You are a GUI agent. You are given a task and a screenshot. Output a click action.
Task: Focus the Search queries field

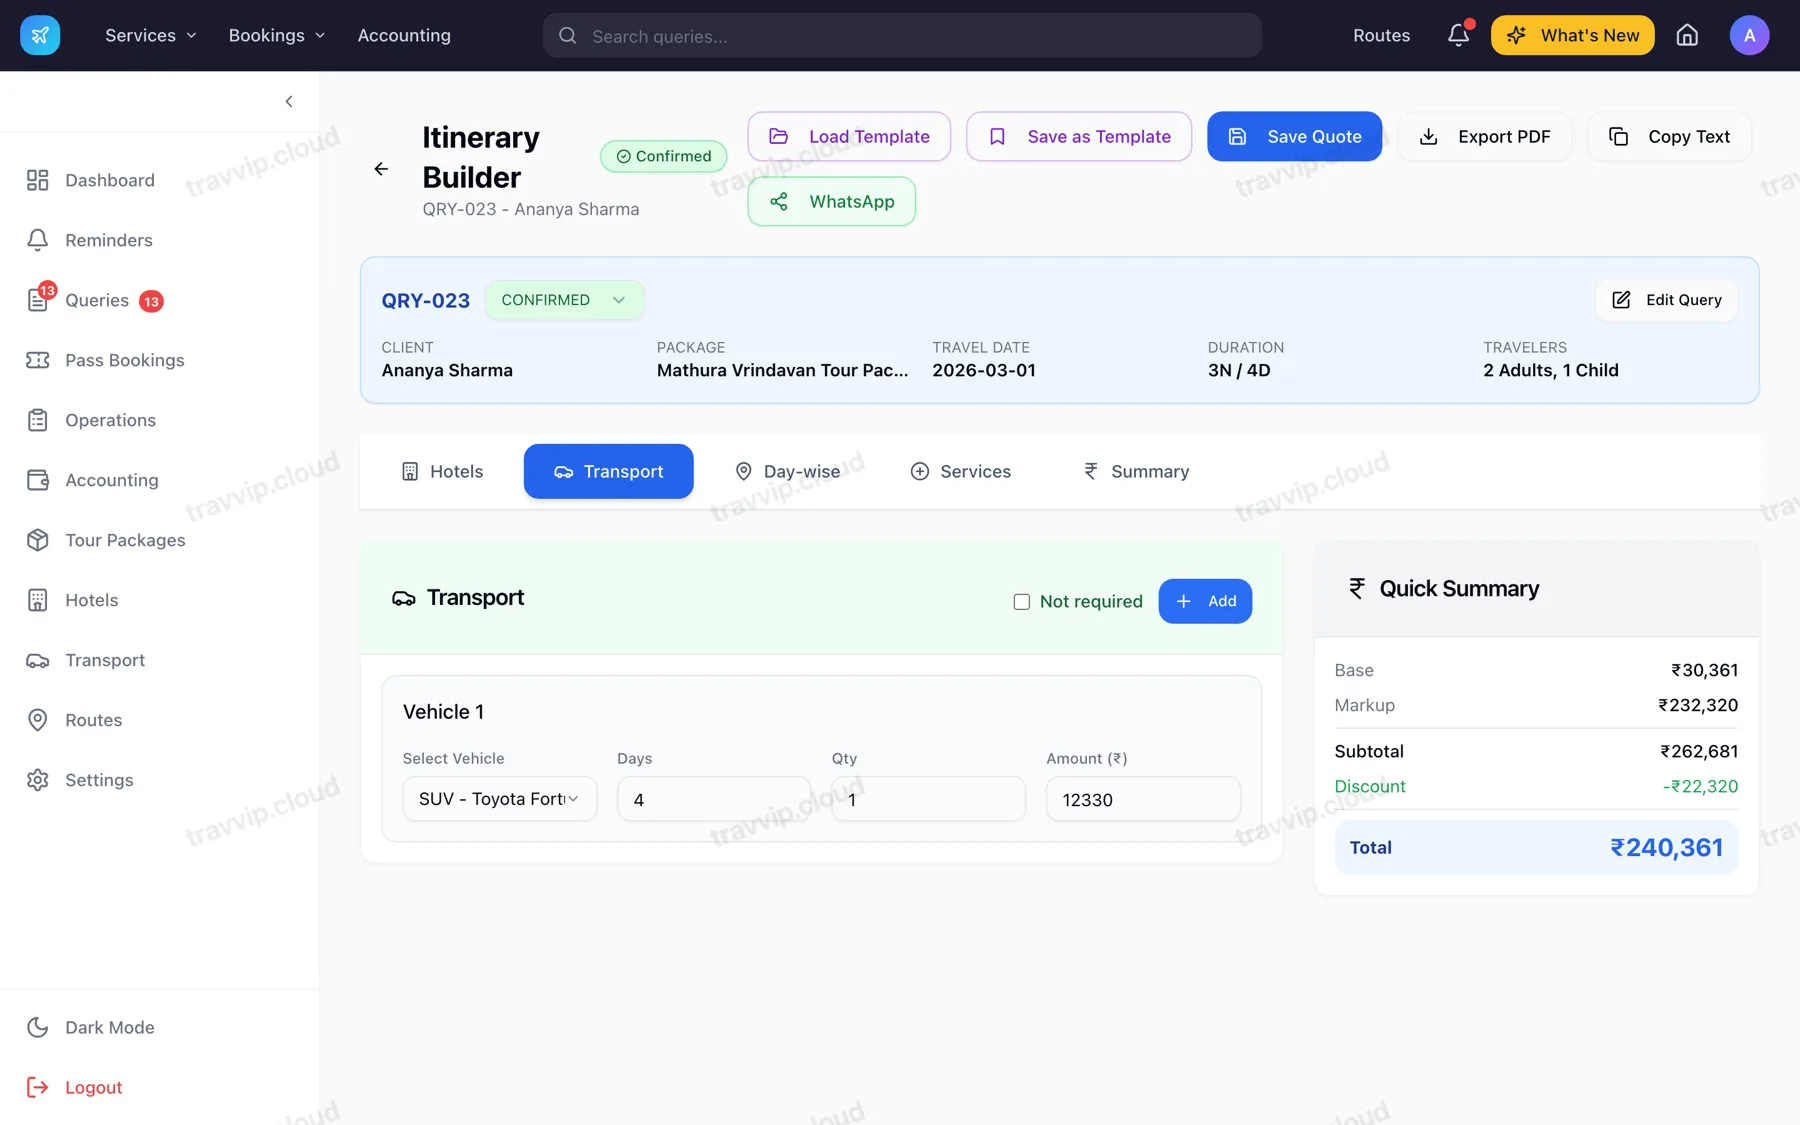click(x=902, y=35)
